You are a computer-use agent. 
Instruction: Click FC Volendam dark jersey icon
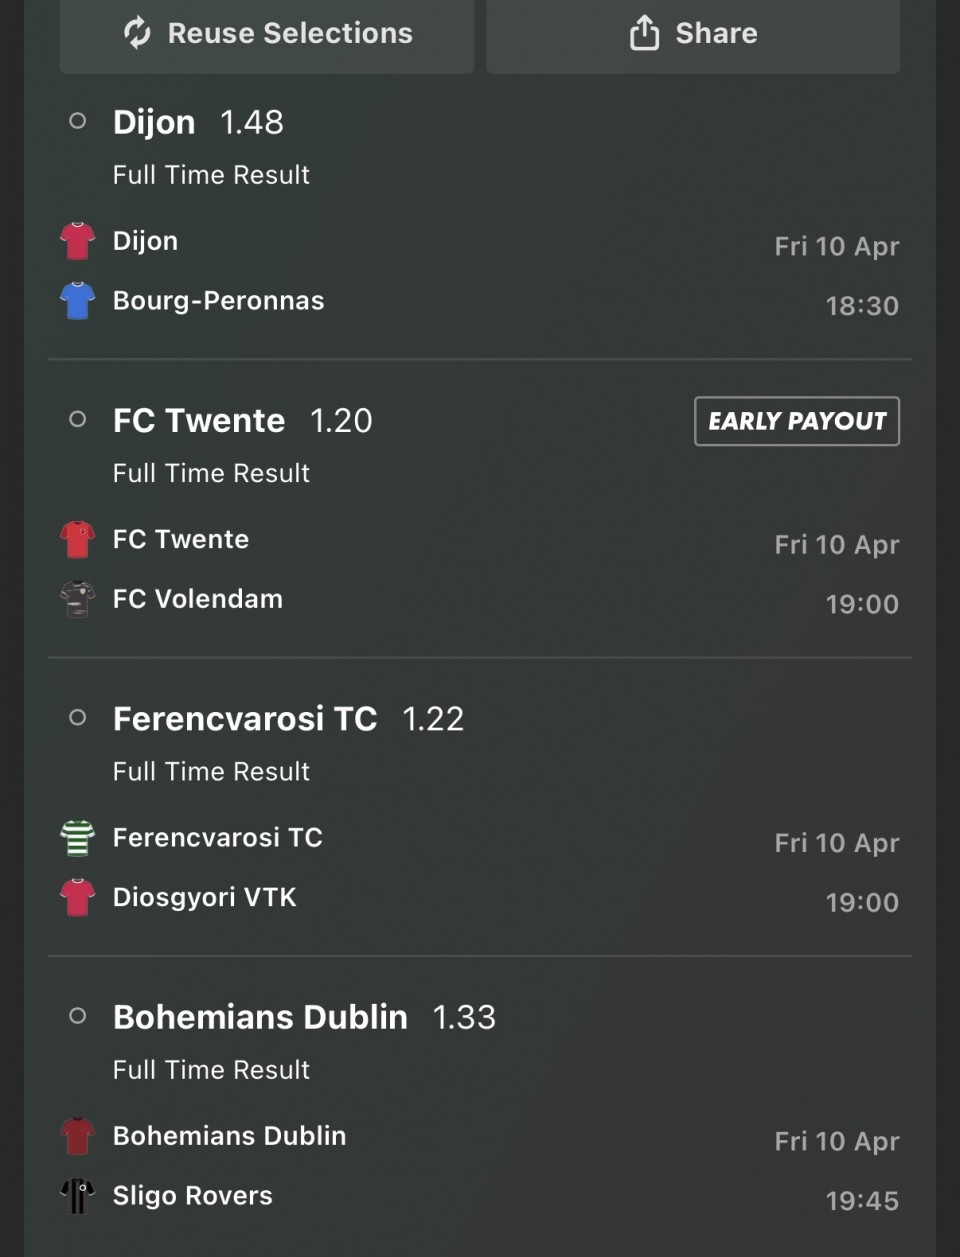(x=77, y=599)
